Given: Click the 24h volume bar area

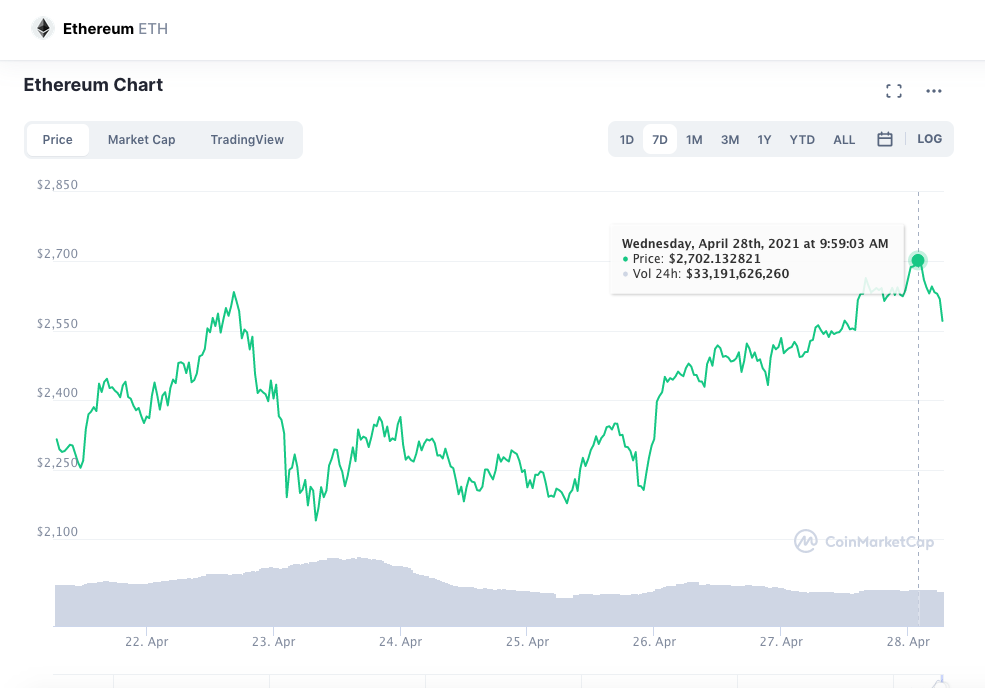Looking at the screenshot, I should [x=500, y=600].
